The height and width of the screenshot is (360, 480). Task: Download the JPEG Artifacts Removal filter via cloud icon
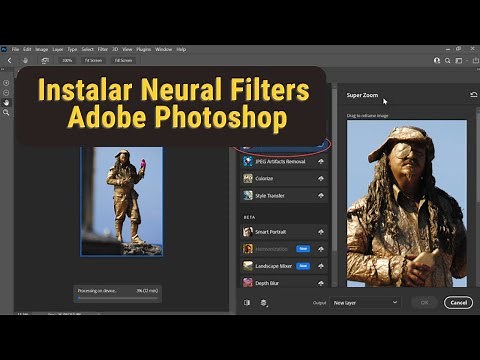(x=321, y=161)
